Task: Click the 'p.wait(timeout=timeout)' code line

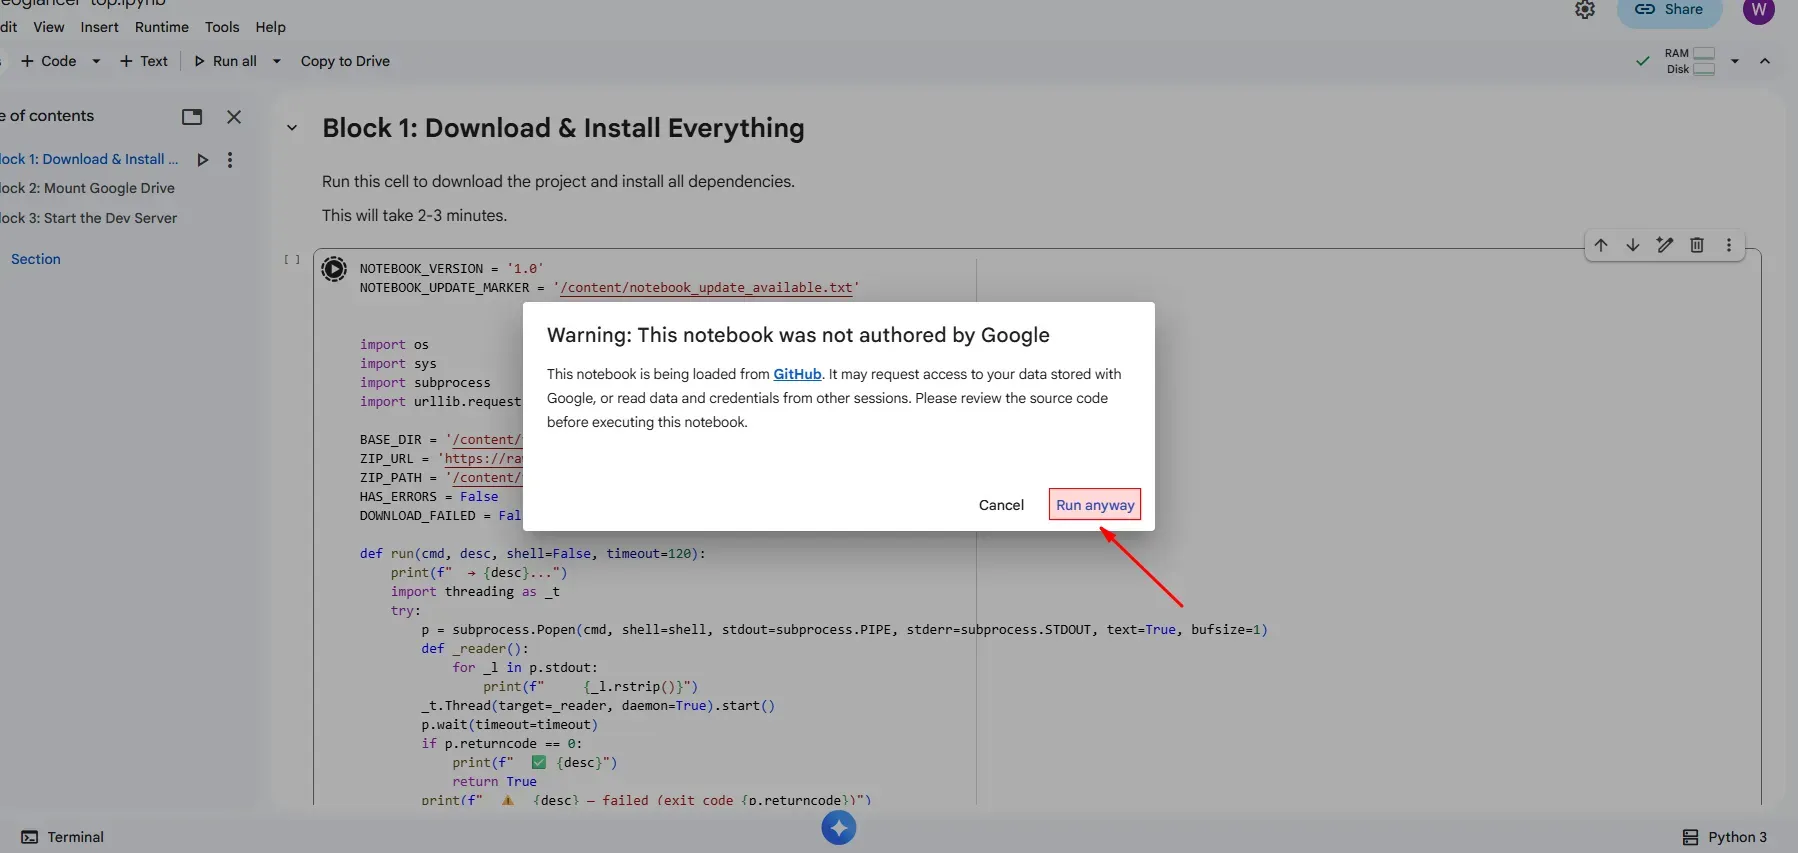Action: (x=509, y=725)
